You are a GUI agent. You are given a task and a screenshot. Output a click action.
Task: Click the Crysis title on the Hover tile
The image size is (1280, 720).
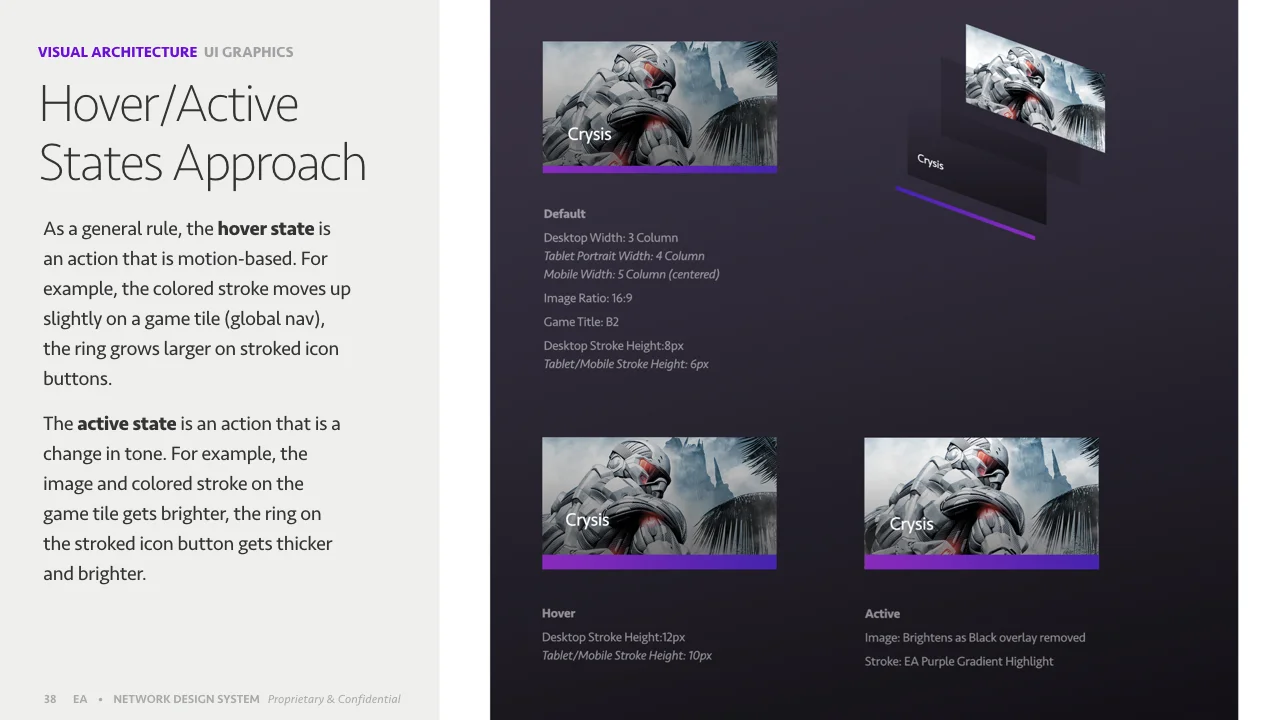coord(587,520)
